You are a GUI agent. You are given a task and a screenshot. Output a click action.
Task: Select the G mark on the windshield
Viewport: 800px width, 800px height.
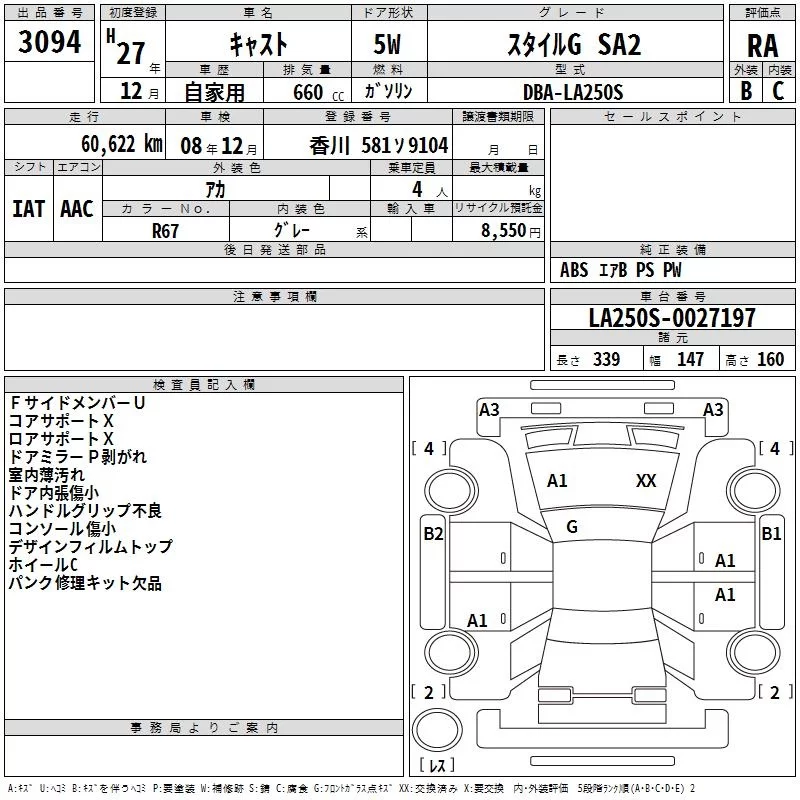point(572,527)
